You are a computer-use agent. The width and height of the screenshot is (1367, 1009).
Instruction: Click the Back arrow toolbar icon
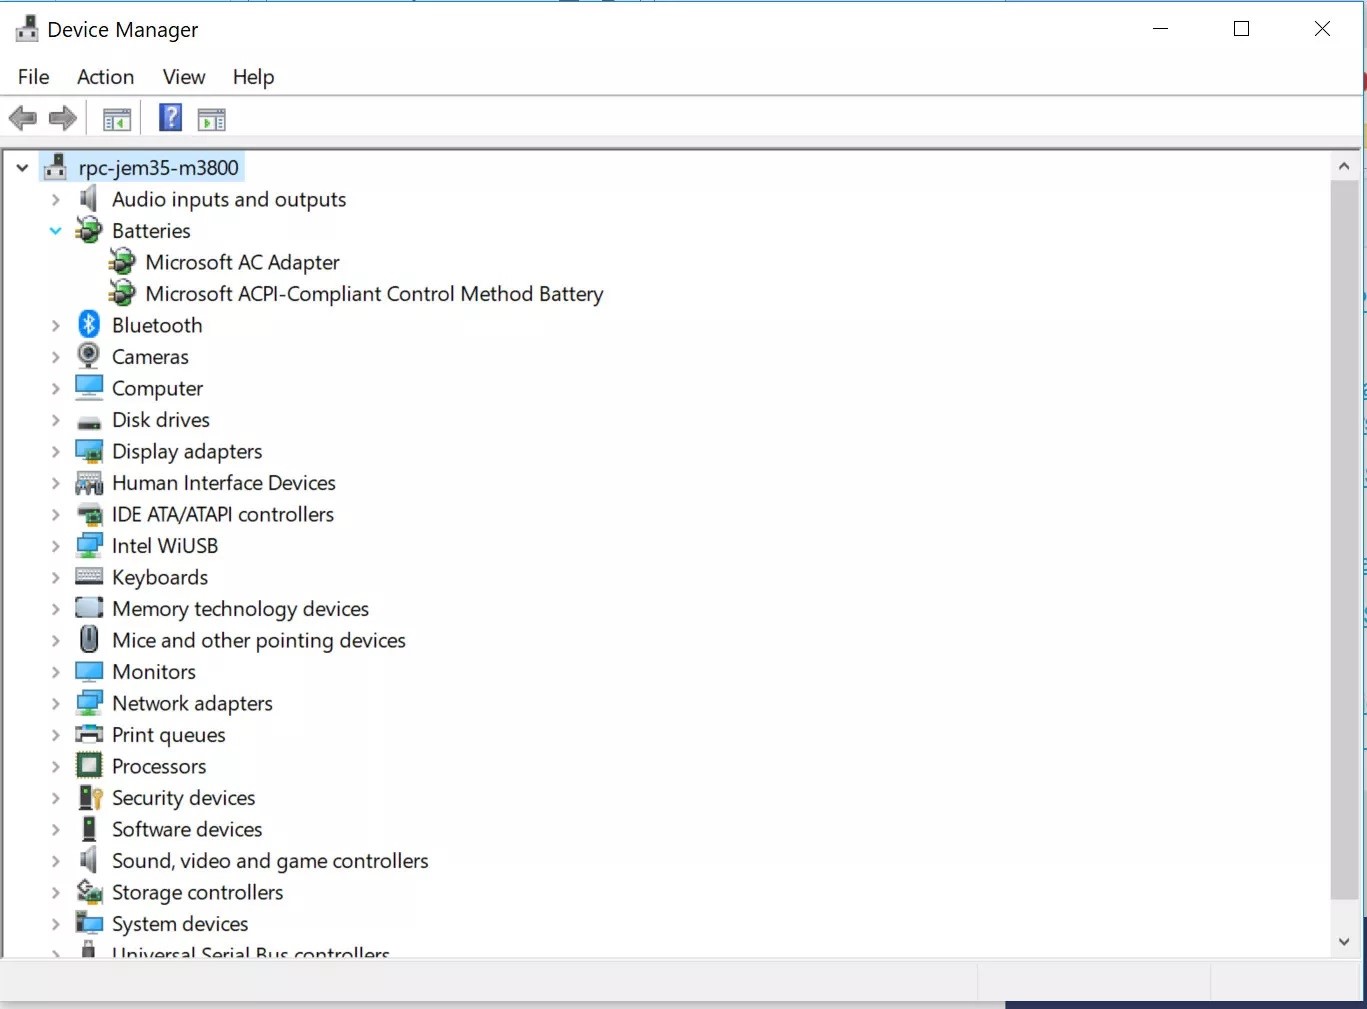tap(22, 119)
